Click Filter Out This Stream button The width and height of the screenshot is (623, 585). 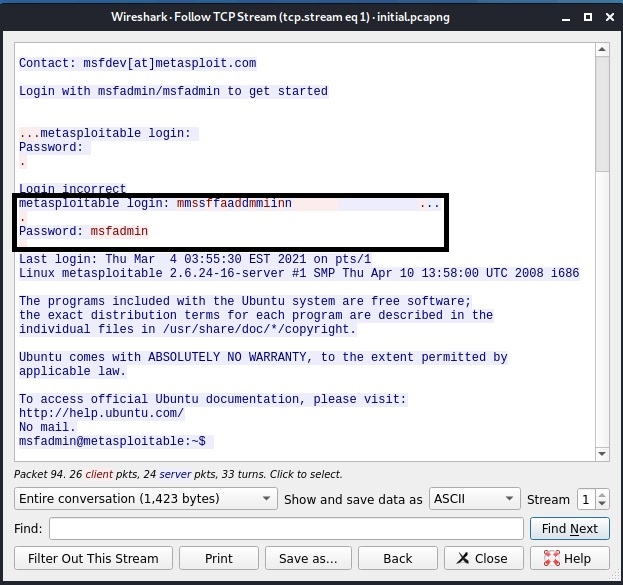coord(93,558)
